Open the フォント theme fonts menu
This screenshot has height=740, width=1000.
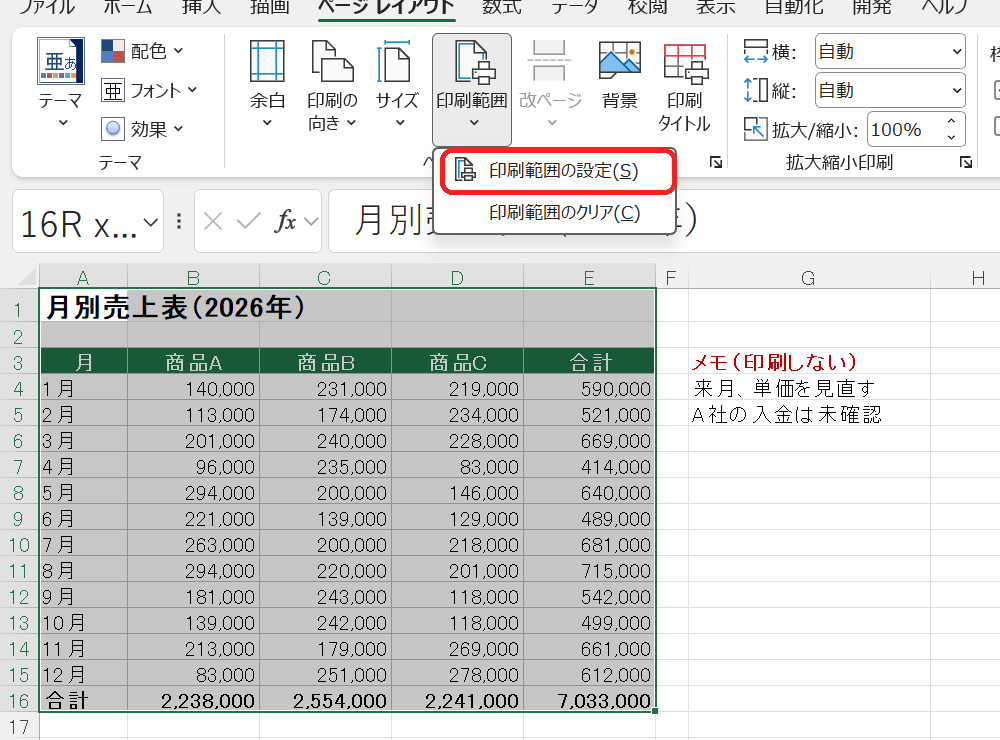click(149, 91)
